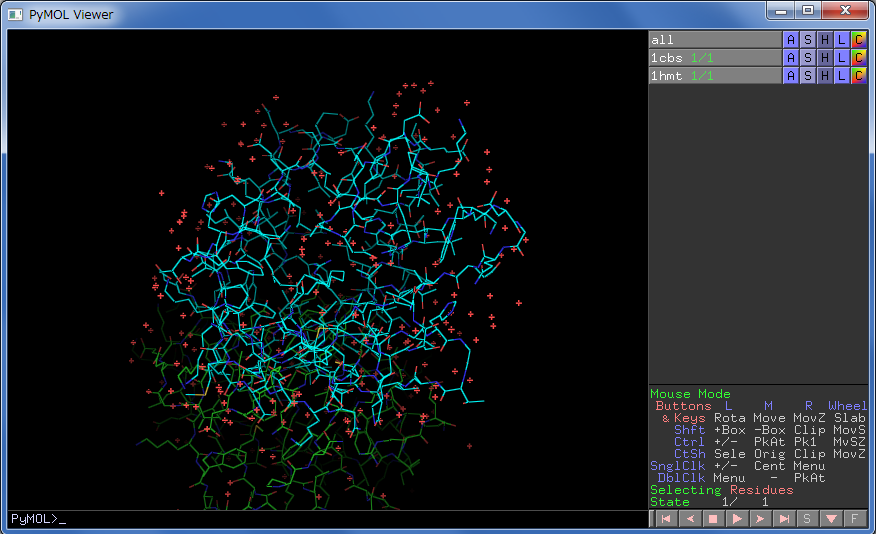This screenshot has width=876, height=534.
Task: Step back one frame
Action: [689, 519]
